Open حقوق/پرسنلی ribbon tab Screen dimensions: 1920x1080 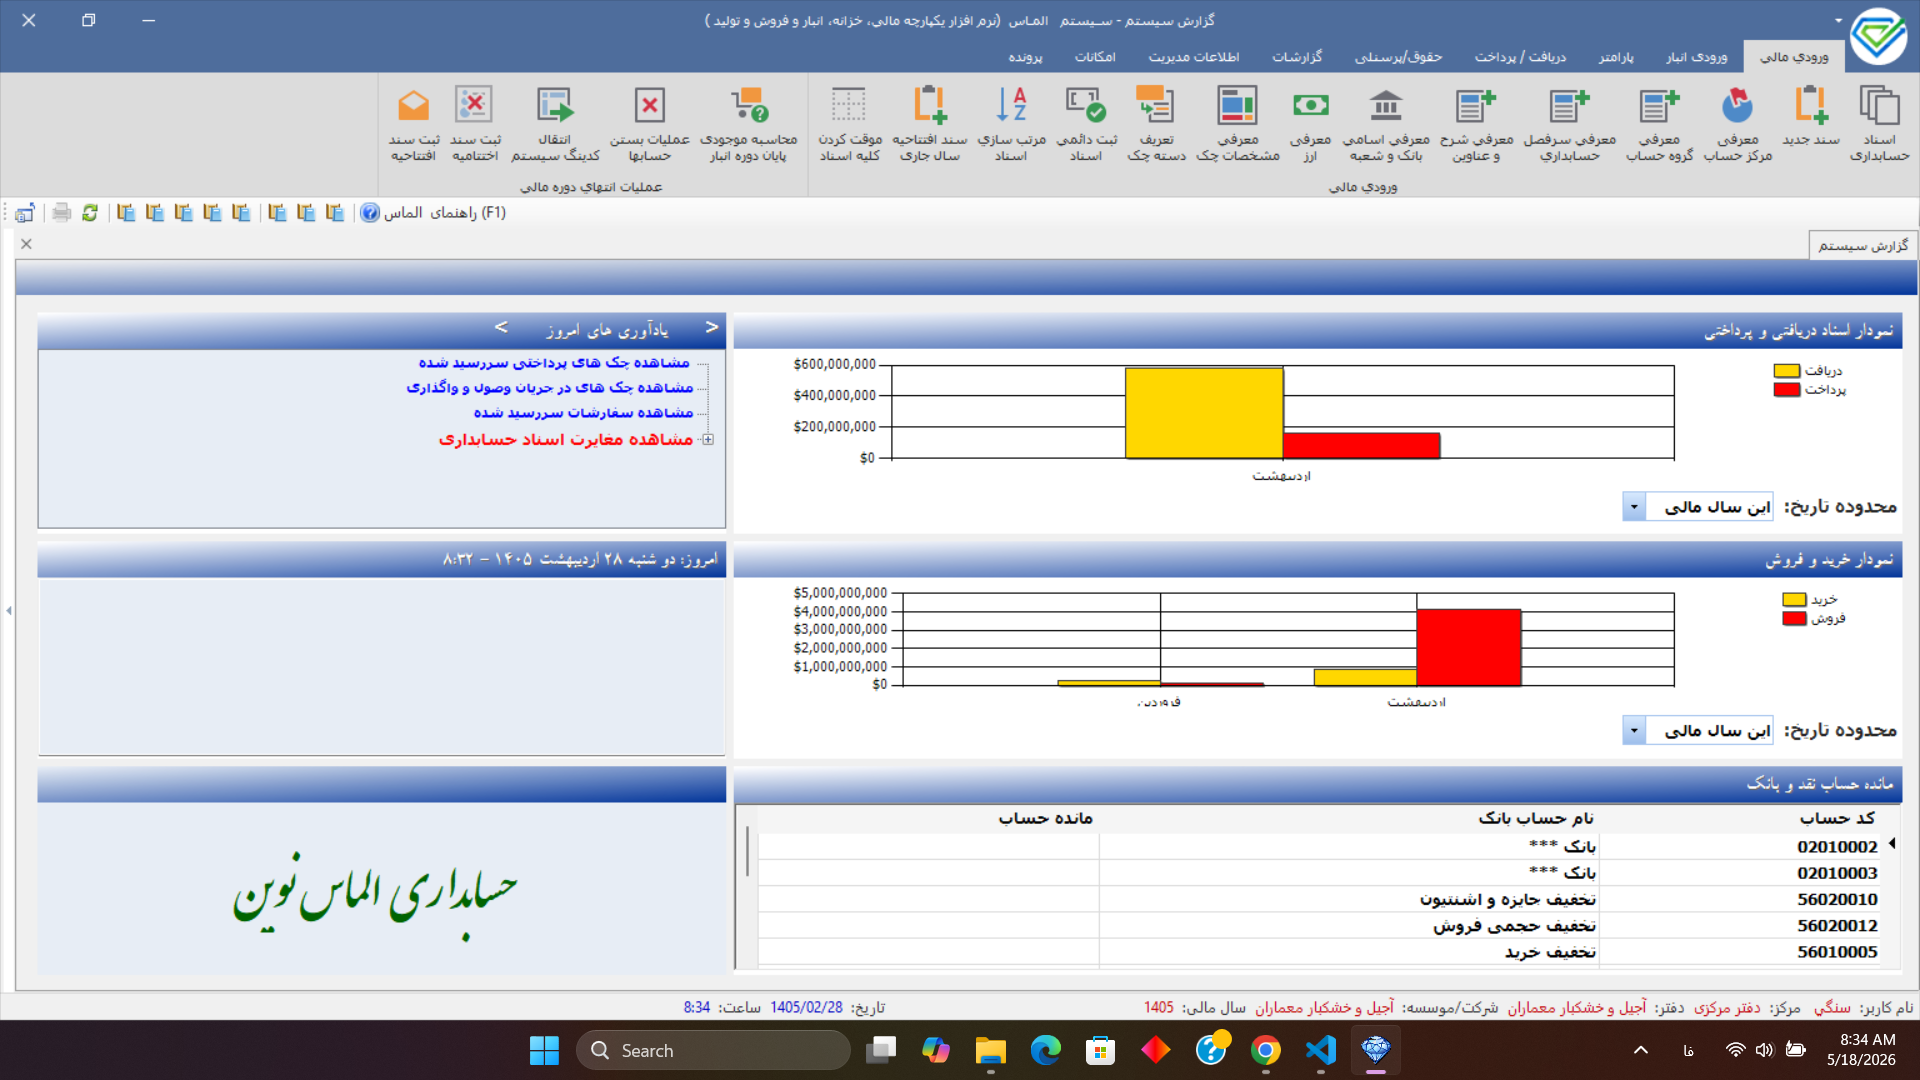(1398, 57)
